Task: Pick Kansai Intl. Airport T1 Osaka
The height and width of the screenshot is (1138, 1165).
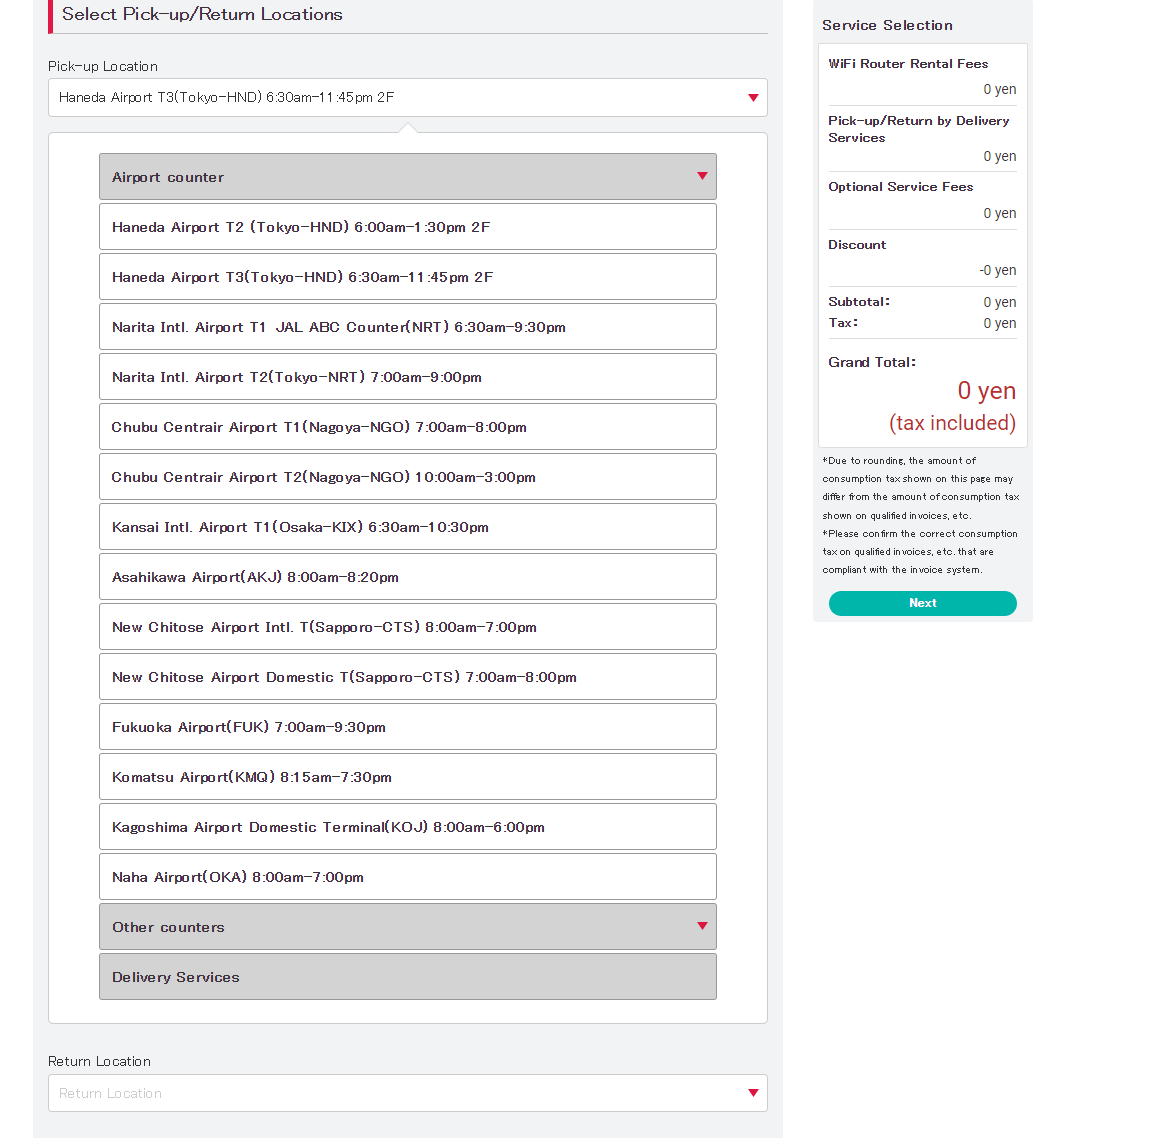Action: point(407,527)
